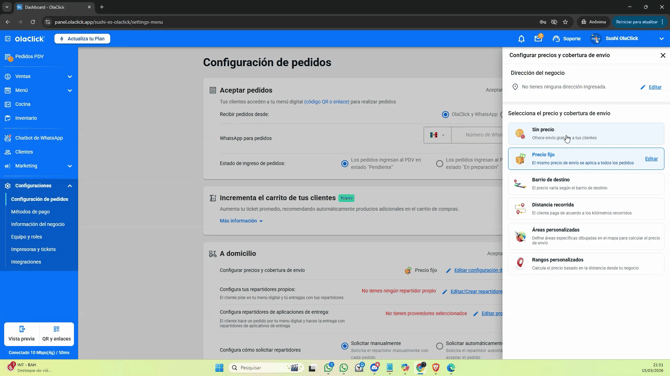Open a new browser tab
This screenshot has width=670, height=376.
pos(102,7)
